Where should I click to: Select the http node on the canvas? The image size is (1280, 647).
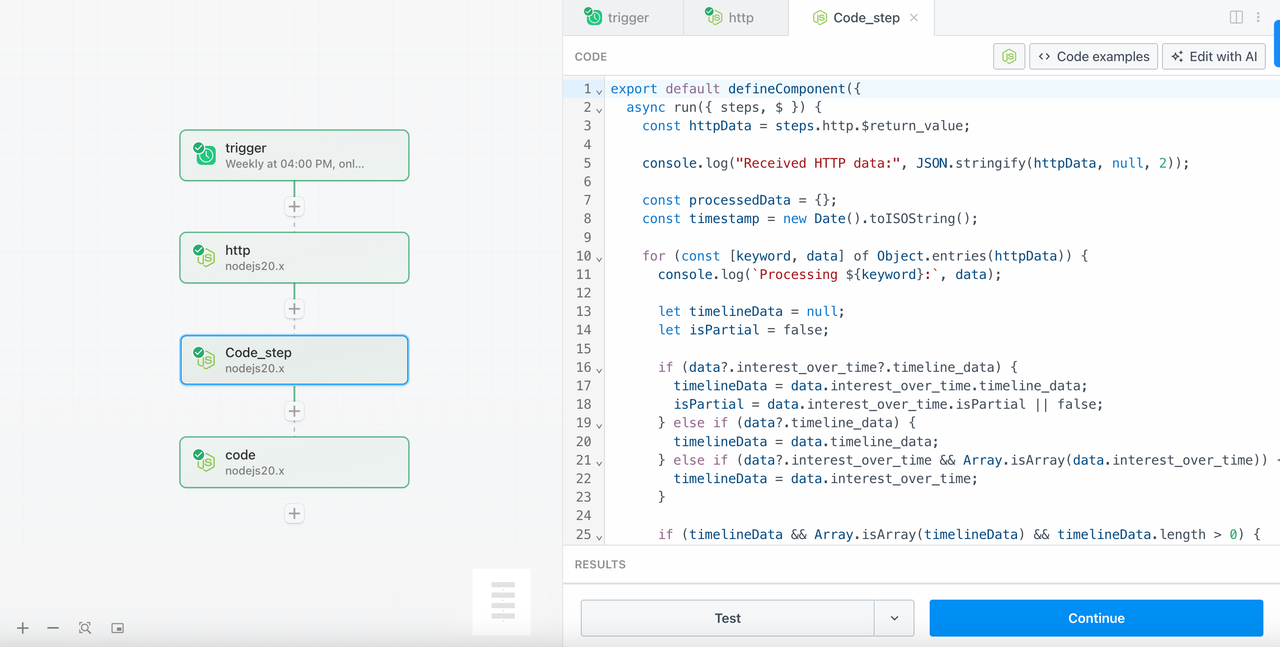click(x=294, y=258)
